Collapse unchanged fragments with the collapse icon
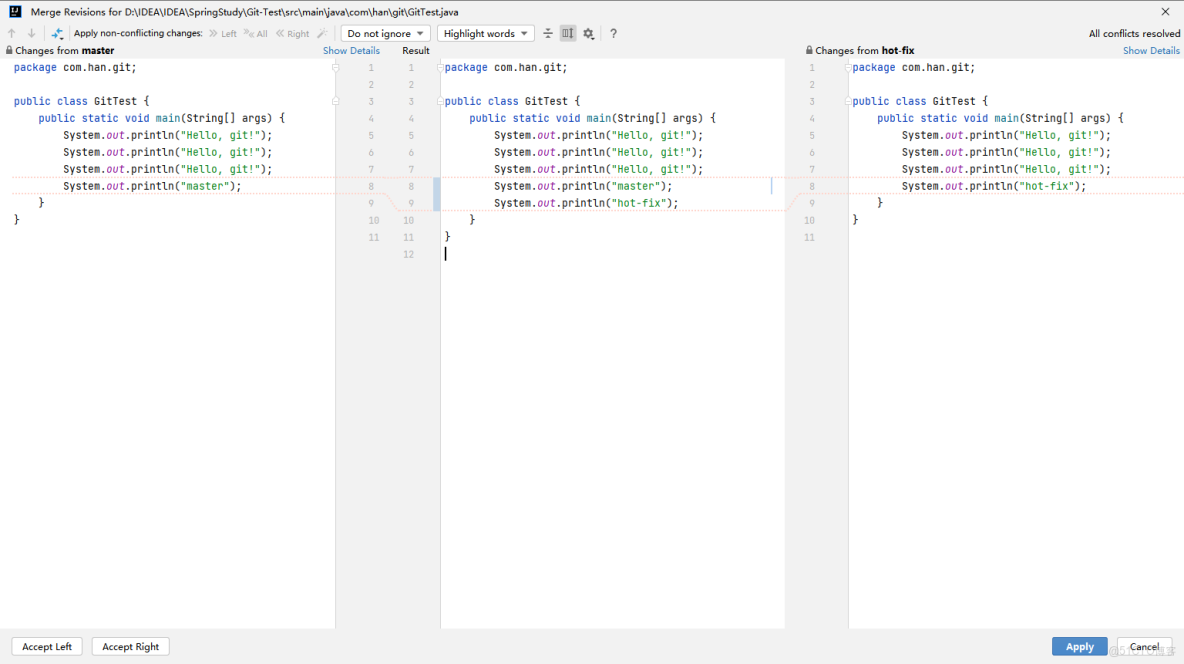 point(547,33)
